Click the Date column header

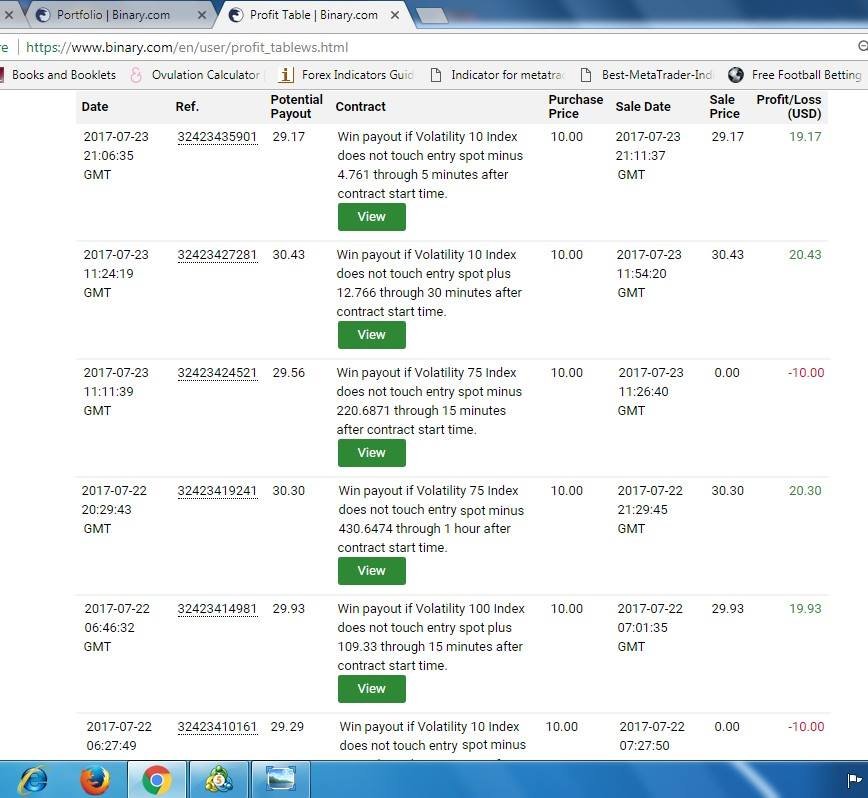[95, 106]
